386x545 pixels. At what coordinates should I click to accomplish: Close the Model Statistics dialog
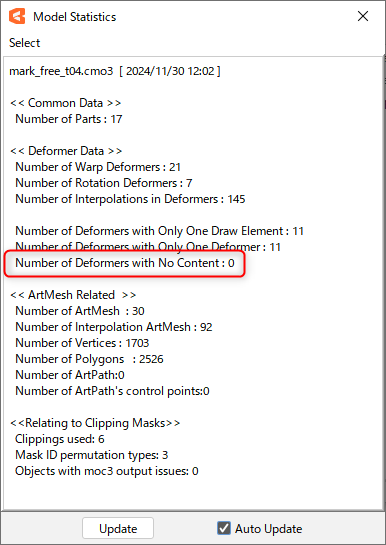(x=363, y=16)
